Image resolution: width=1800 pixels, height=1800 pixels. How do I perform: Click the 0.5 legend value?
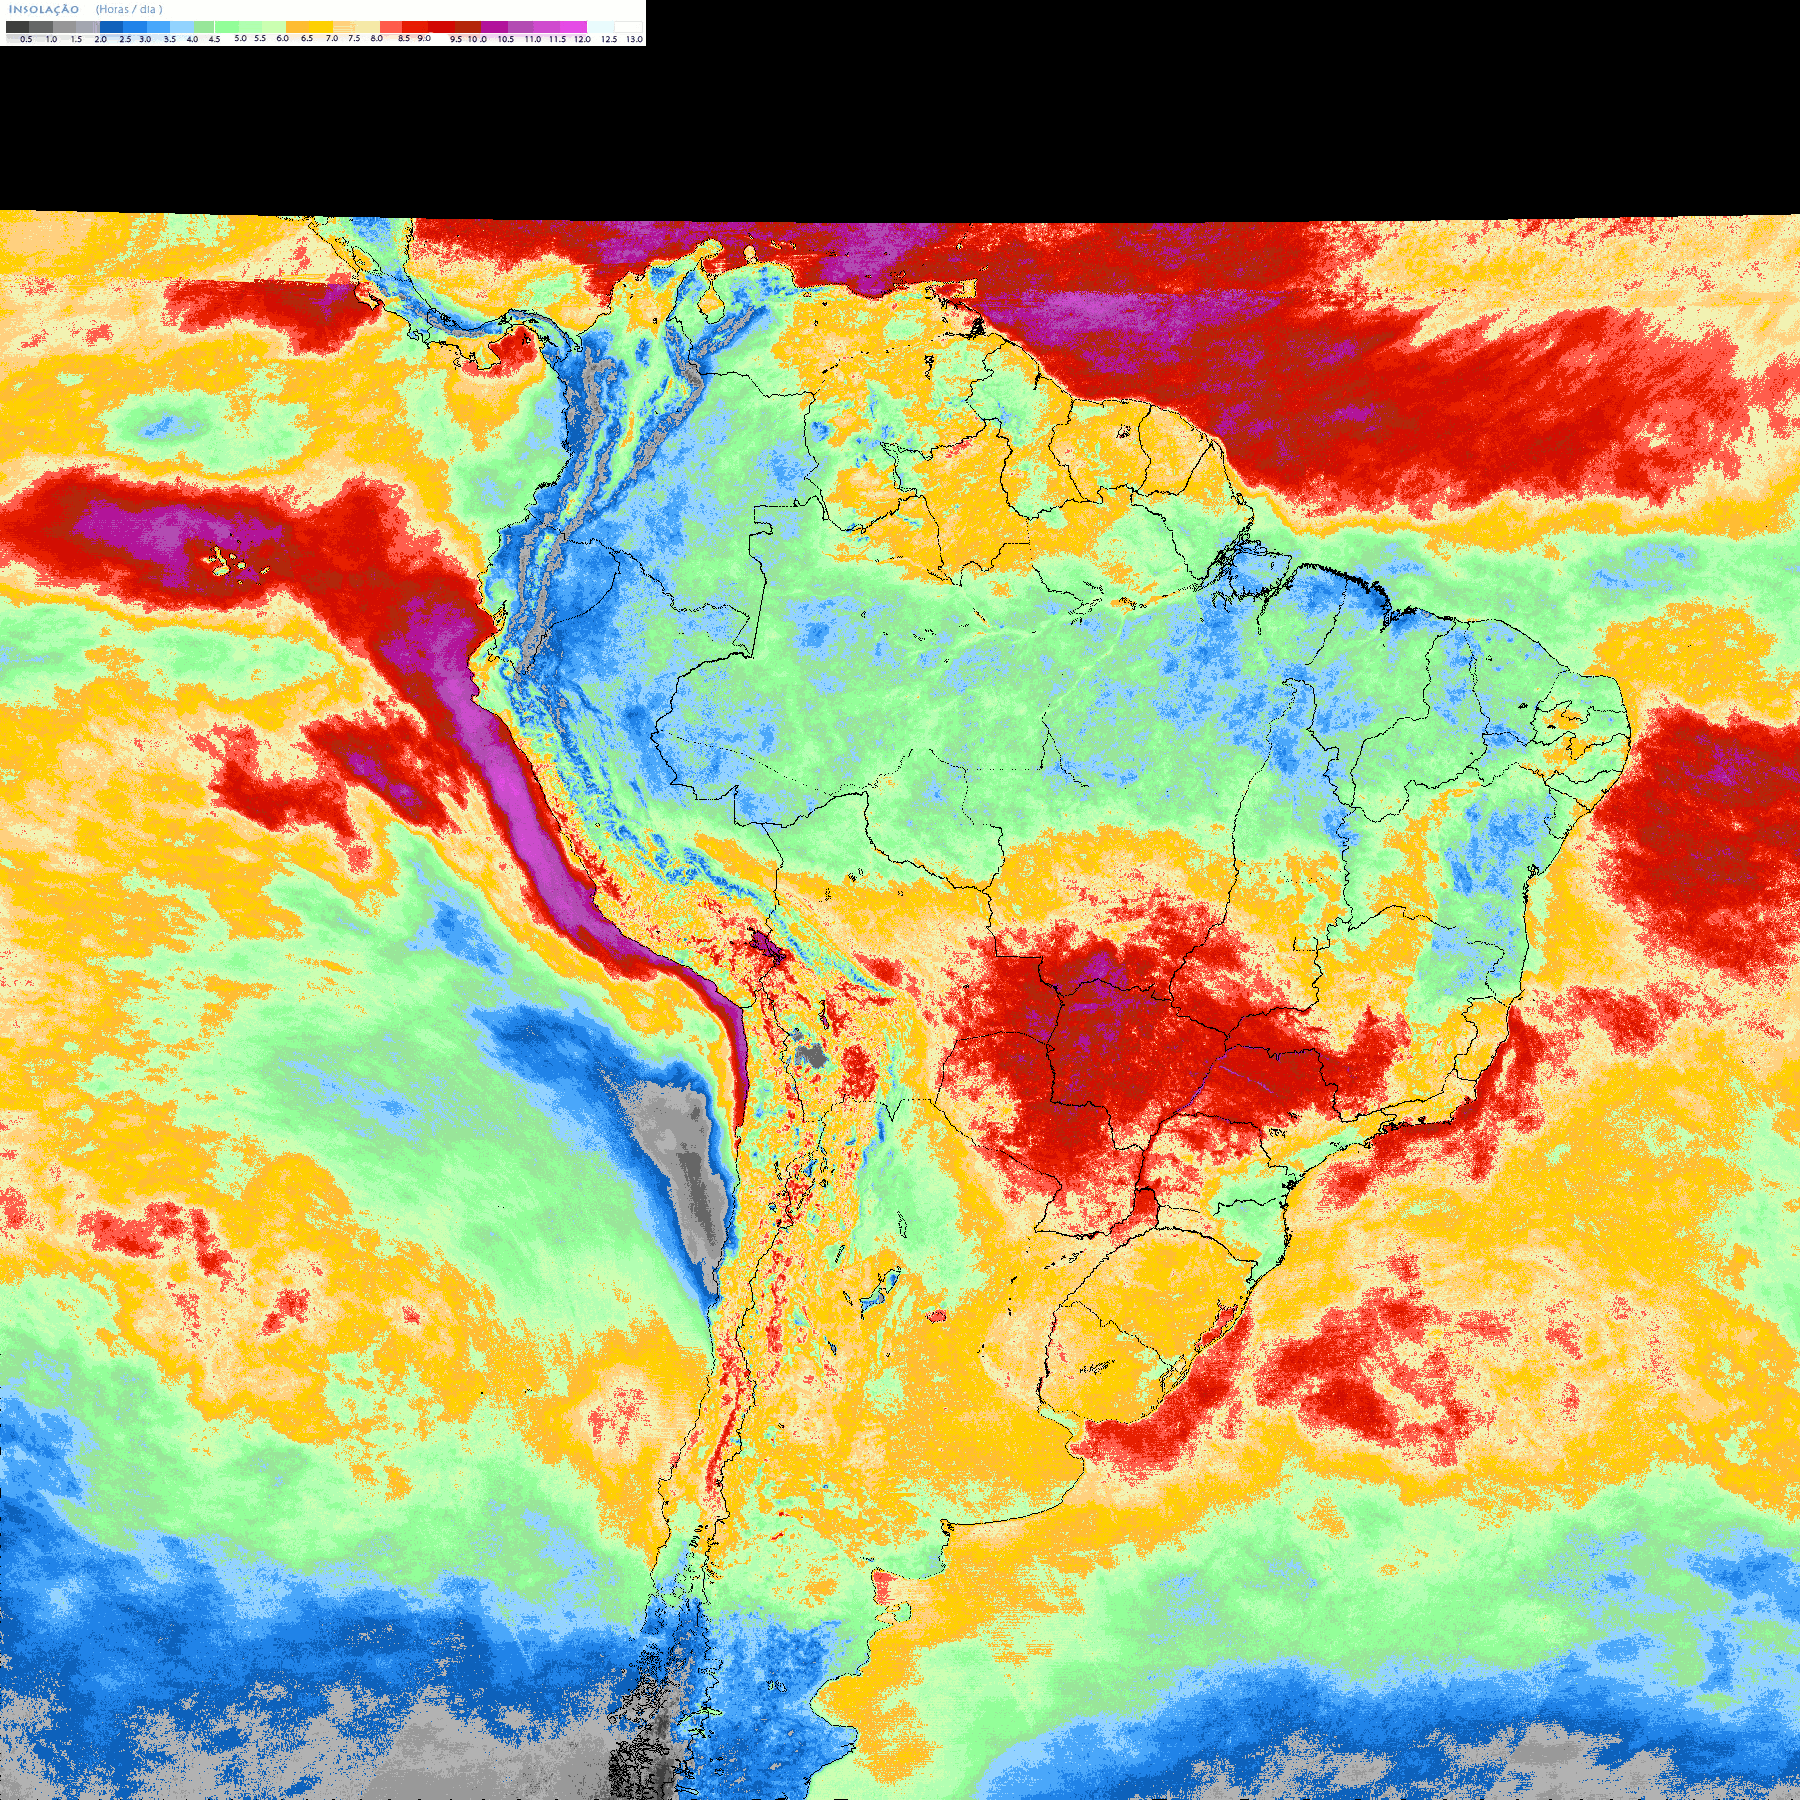pyautogui.click(x=26, y=39)
